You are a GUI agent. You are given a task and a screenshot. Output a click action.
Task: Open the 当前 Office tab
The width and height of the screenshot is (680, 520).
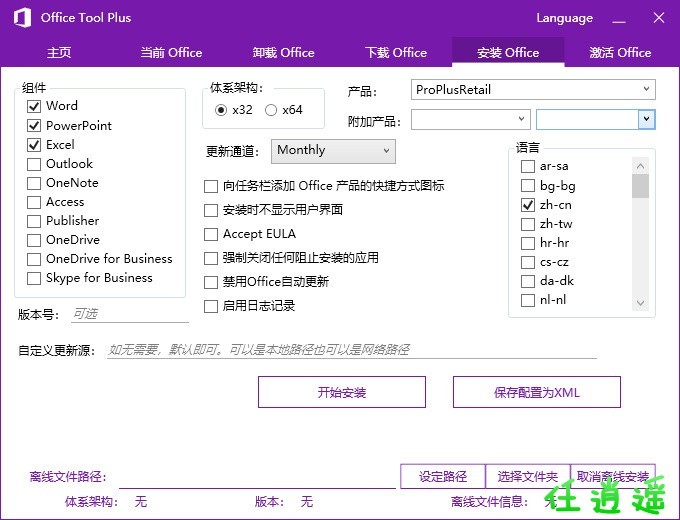171,52
